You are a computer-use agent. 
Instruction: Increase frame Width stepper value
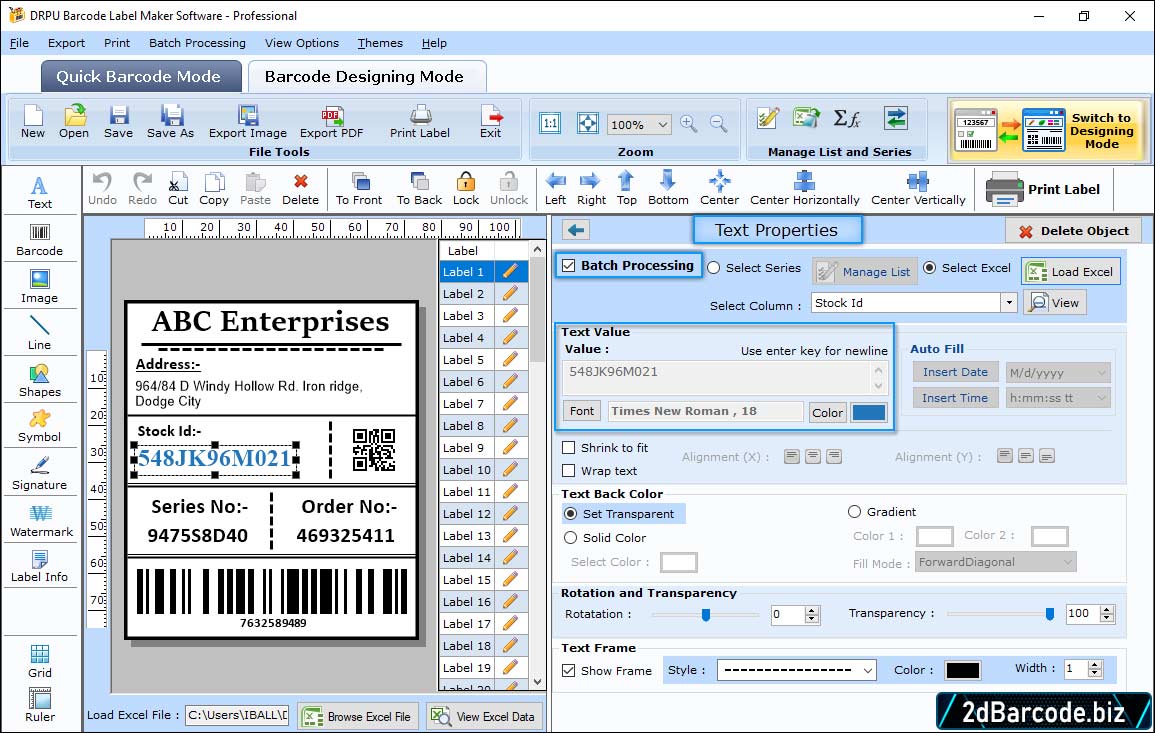coord(1095,665)
